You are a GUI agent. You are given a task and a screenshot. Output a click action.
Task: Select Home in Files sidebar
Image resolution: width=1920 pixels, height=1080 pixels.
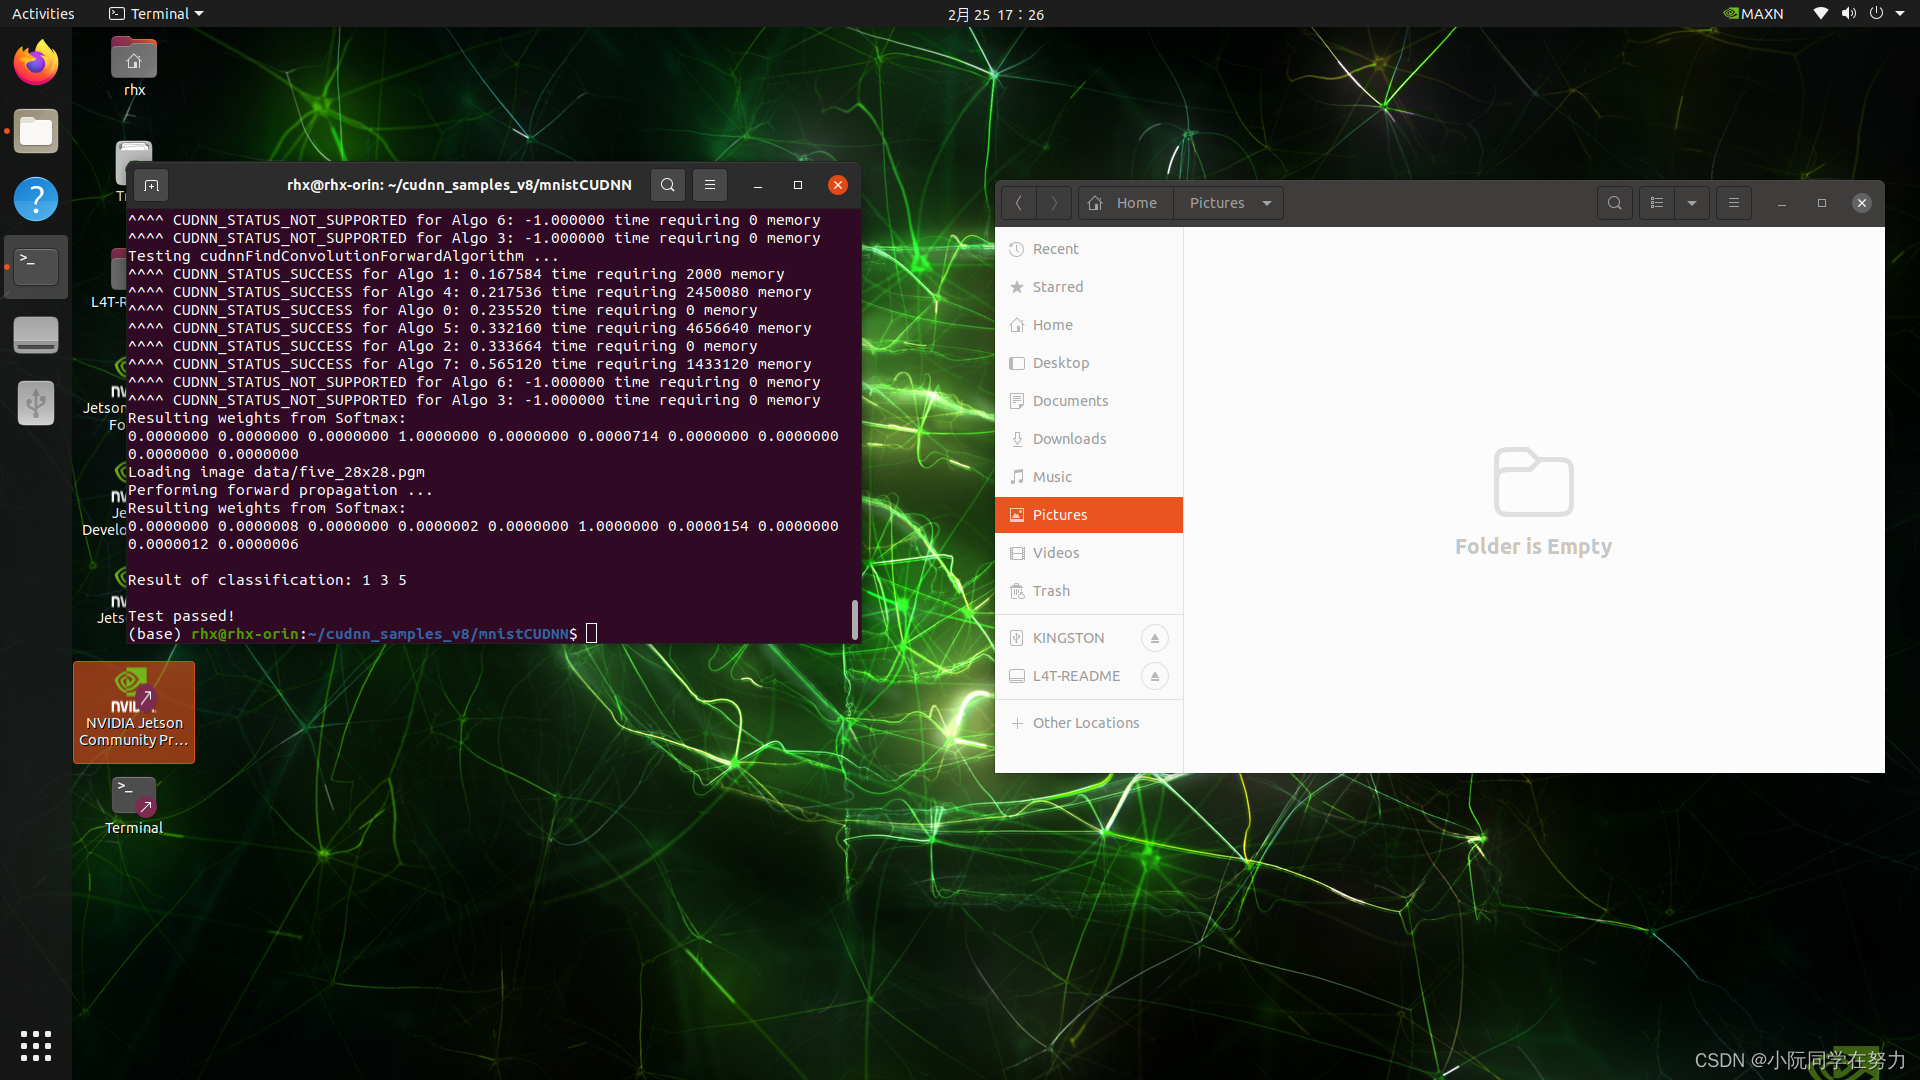pyautogui.click(x=1089, y=325)
